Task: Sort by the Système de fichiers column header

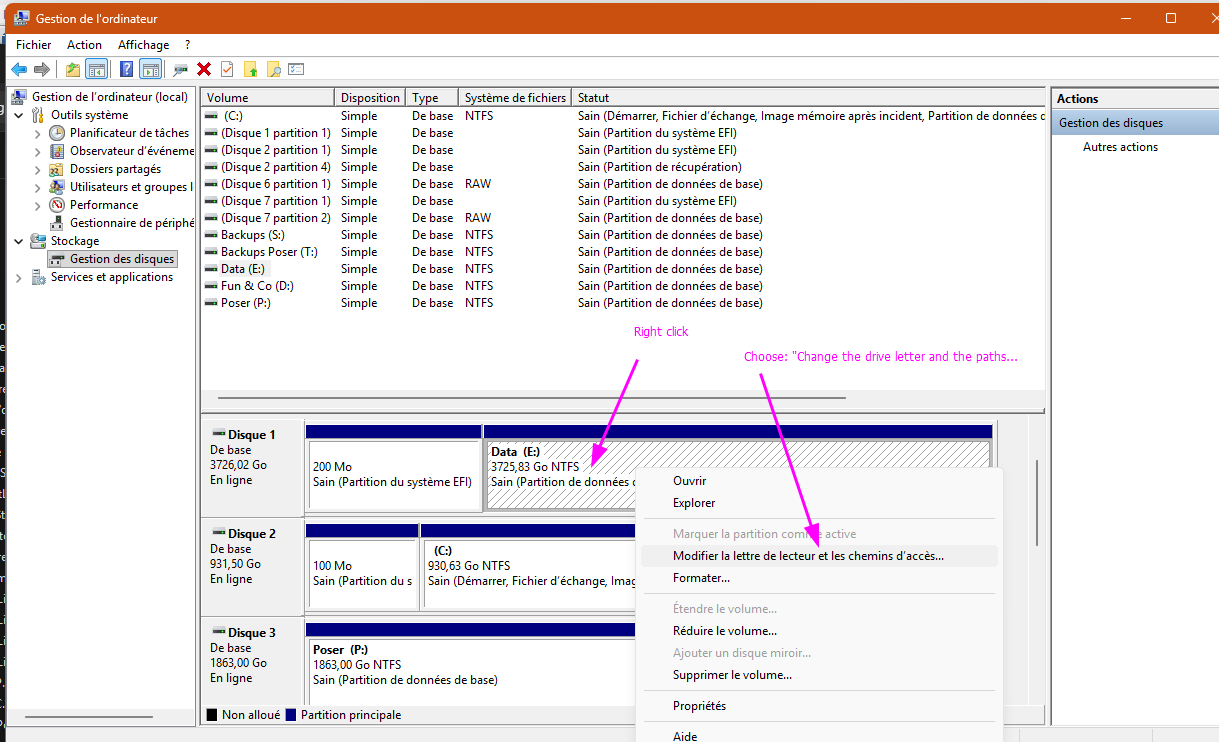Action: [515, 98]
